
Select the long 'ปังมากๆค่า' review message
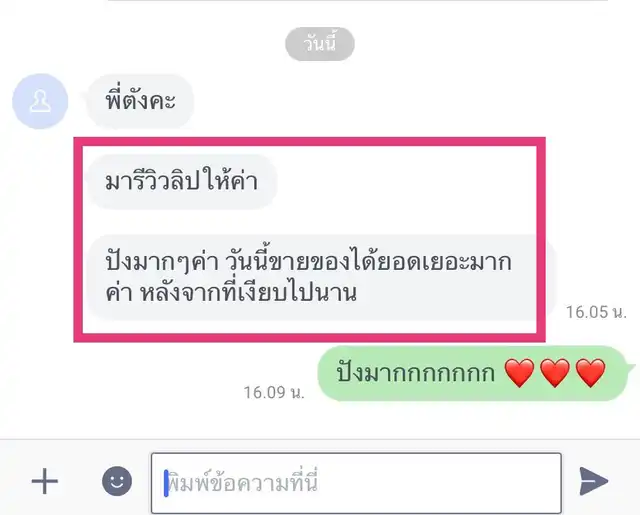click(x=322, y=277)
